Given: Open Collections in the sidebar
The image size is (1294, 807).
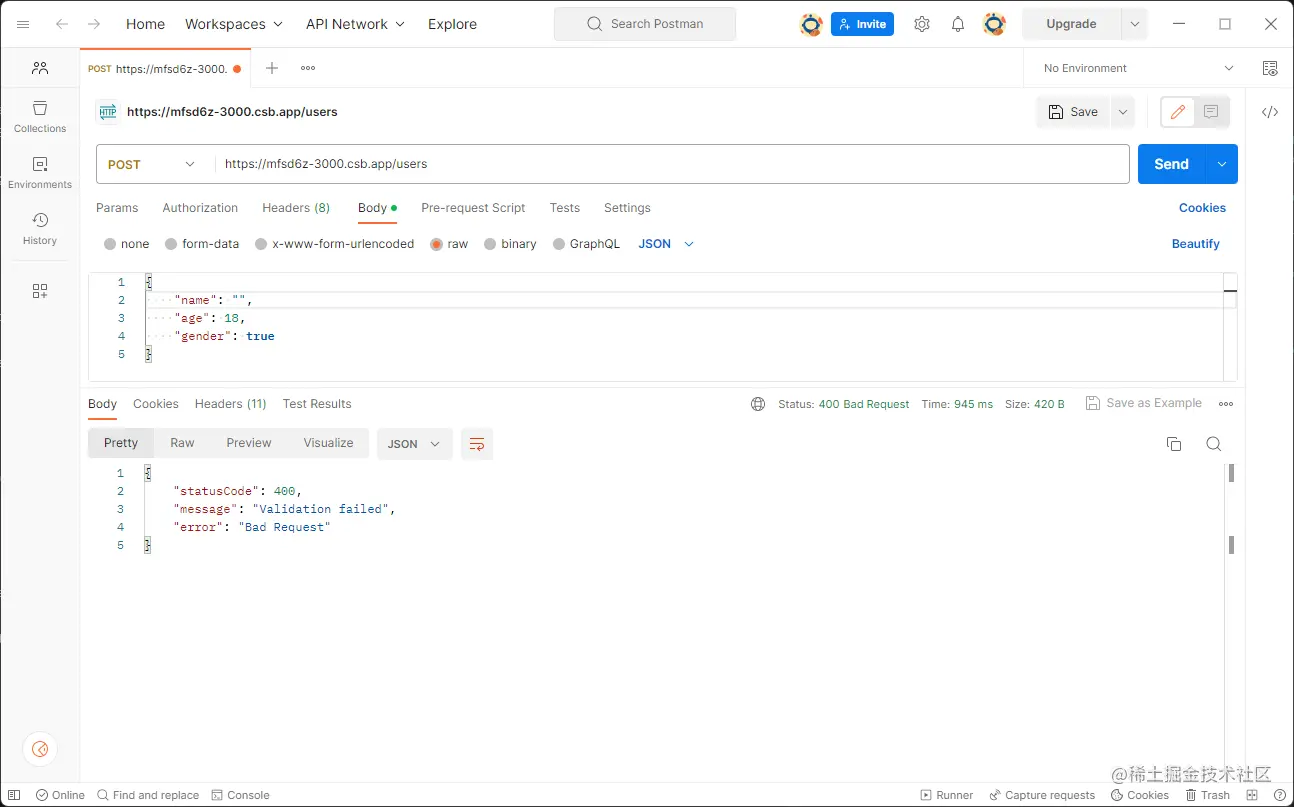Looking at the screenshot, I should pyautogui.click(x=40, y=116).
